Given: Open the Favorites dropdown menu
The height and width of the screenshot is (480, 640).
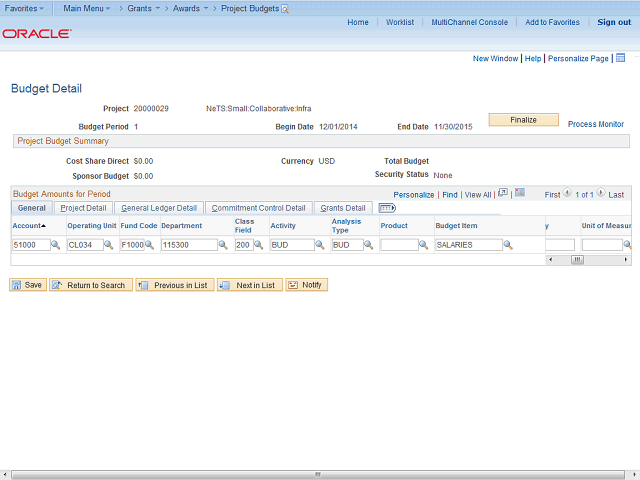Looking at the screenshot, I should pos(27,8).
